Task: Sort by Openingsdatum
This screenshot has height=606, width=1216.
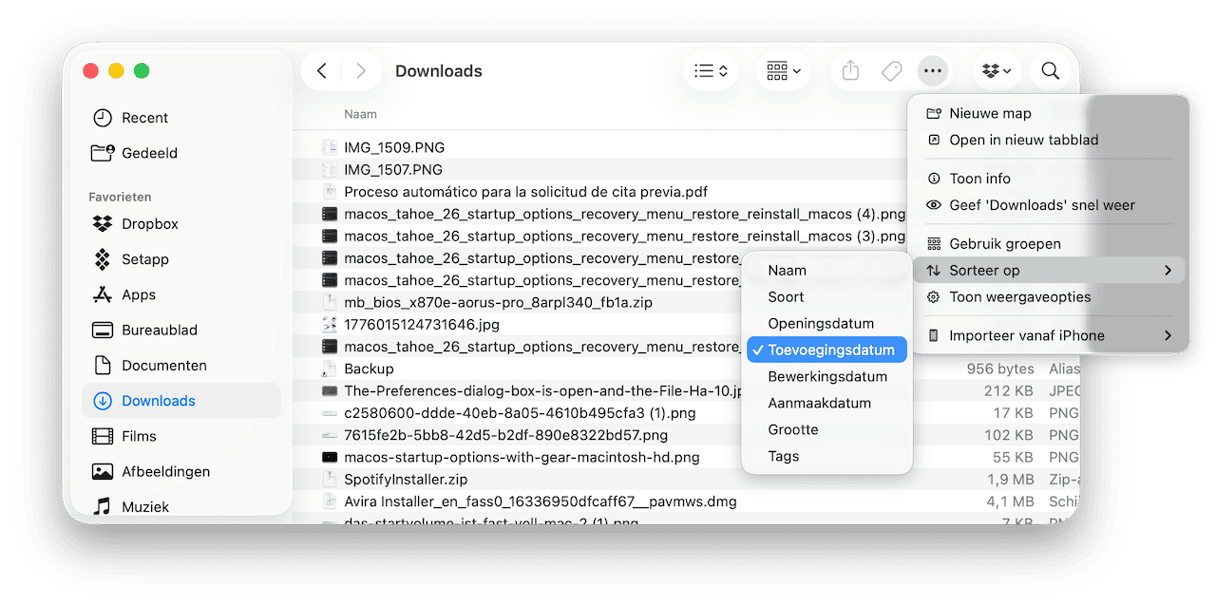Action: [x=827, y=324]
